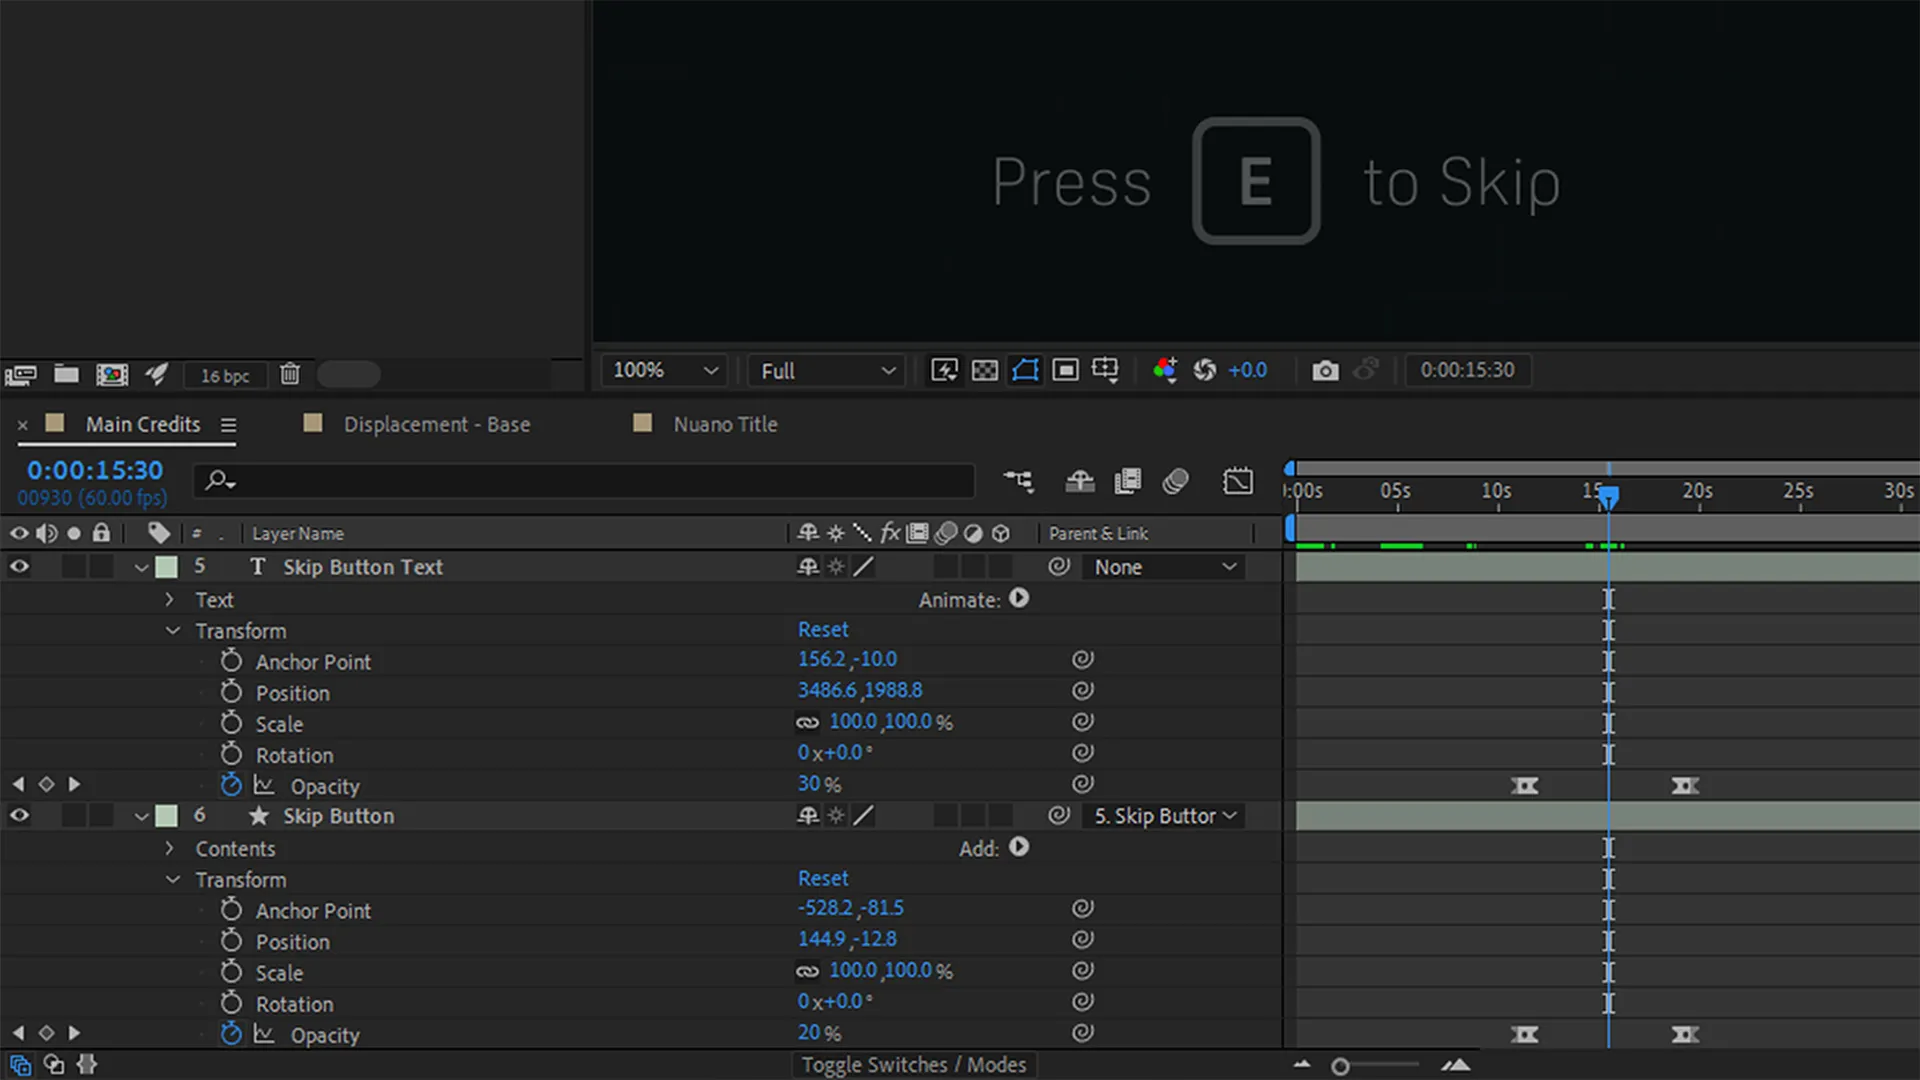Viewport: 1920px width, 1080px height.
Task: Toggle fast previews icon
Action: [944, 370]
